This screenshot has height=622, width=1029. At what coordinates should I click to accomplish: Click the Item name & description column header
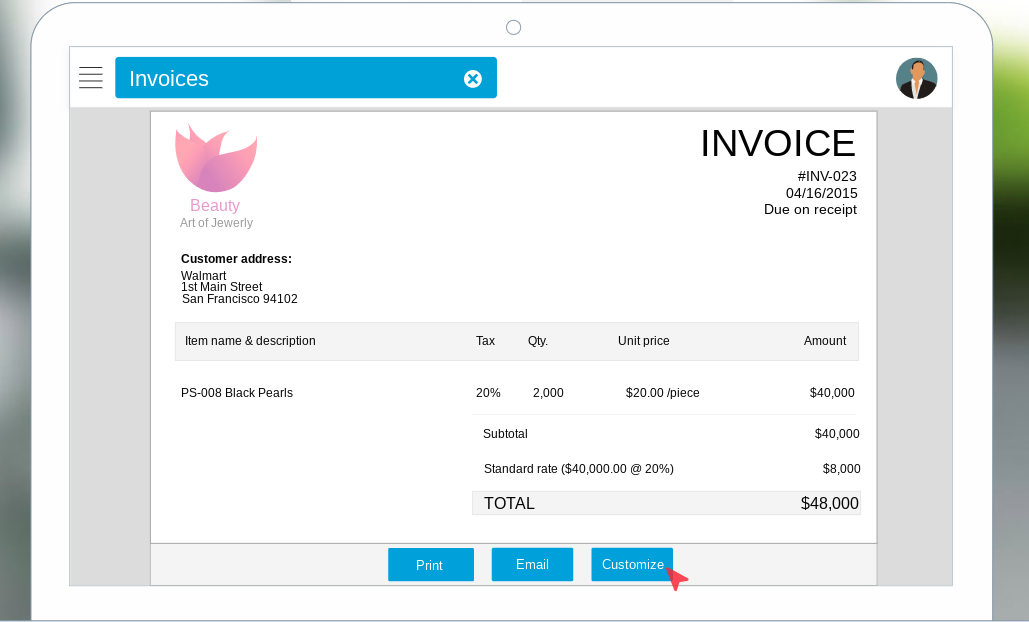pos(251,341)
